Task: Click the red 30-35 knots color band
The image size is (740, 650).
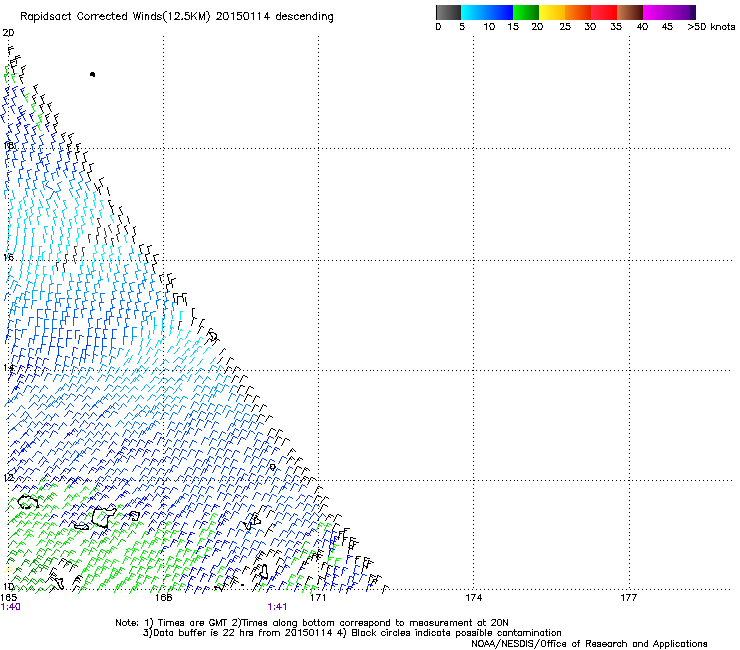Action: (x=604, y=12)
